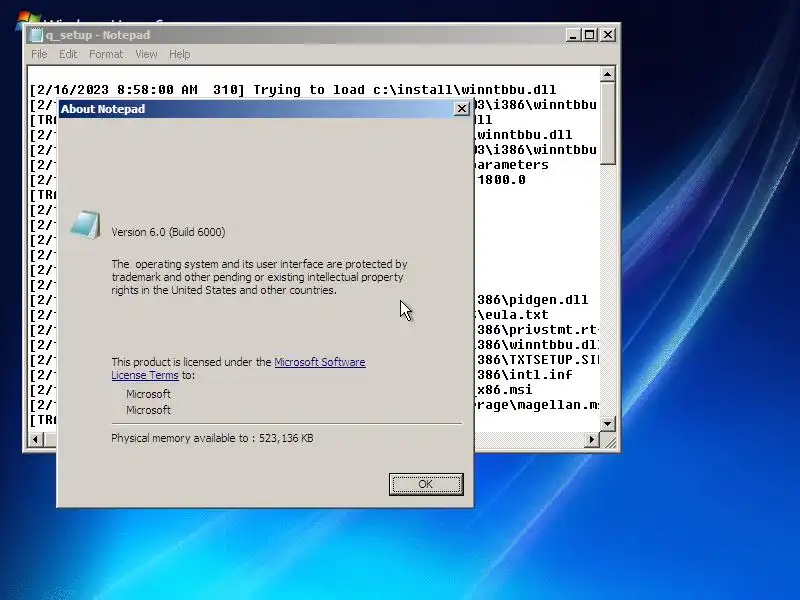The width and height of the screenshot is (800, 600).
Task: Click the trademark protection paragraph text
Action: [x=259, y=277]
